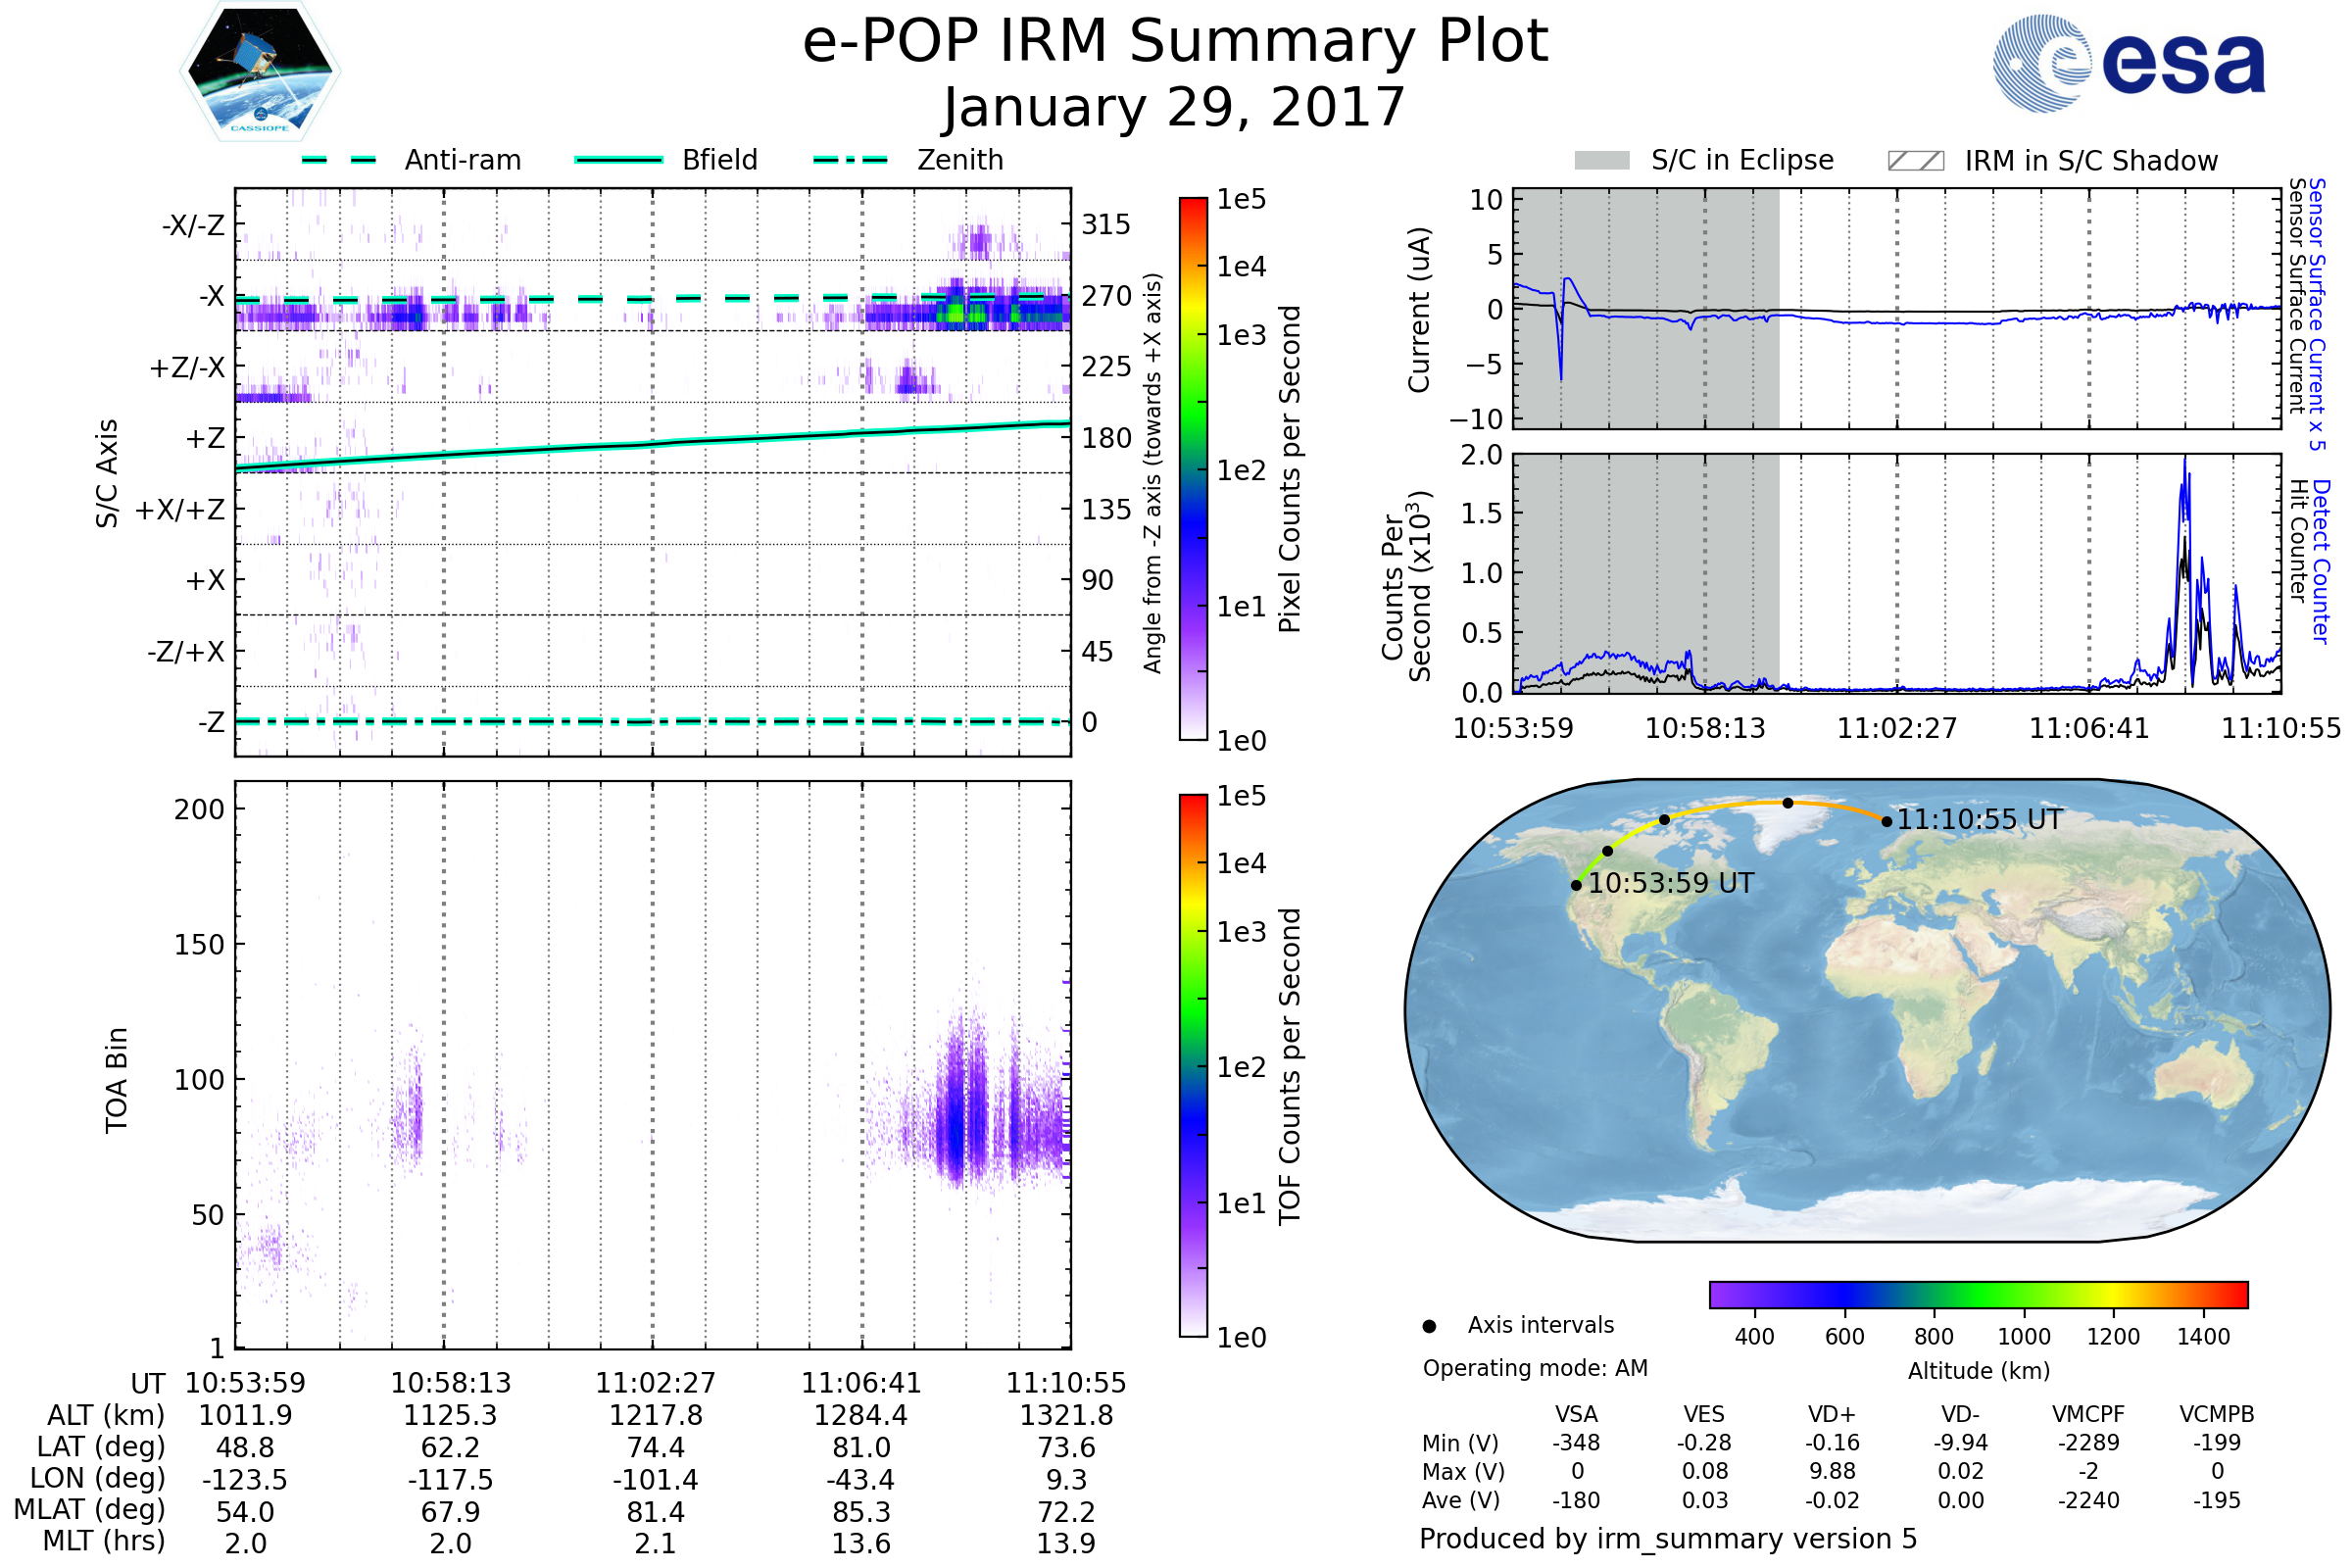2352x1568 pixels.
Task: Click the Zenith dash-dot legend line
Action: point(851,160)
